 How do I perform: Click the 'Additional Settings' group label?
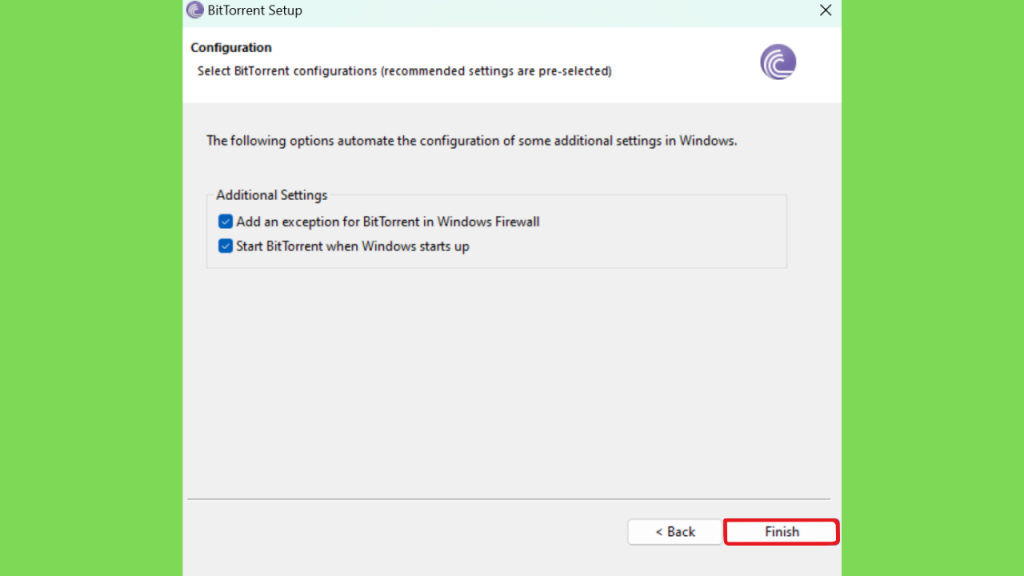click(x=272, y=195)
